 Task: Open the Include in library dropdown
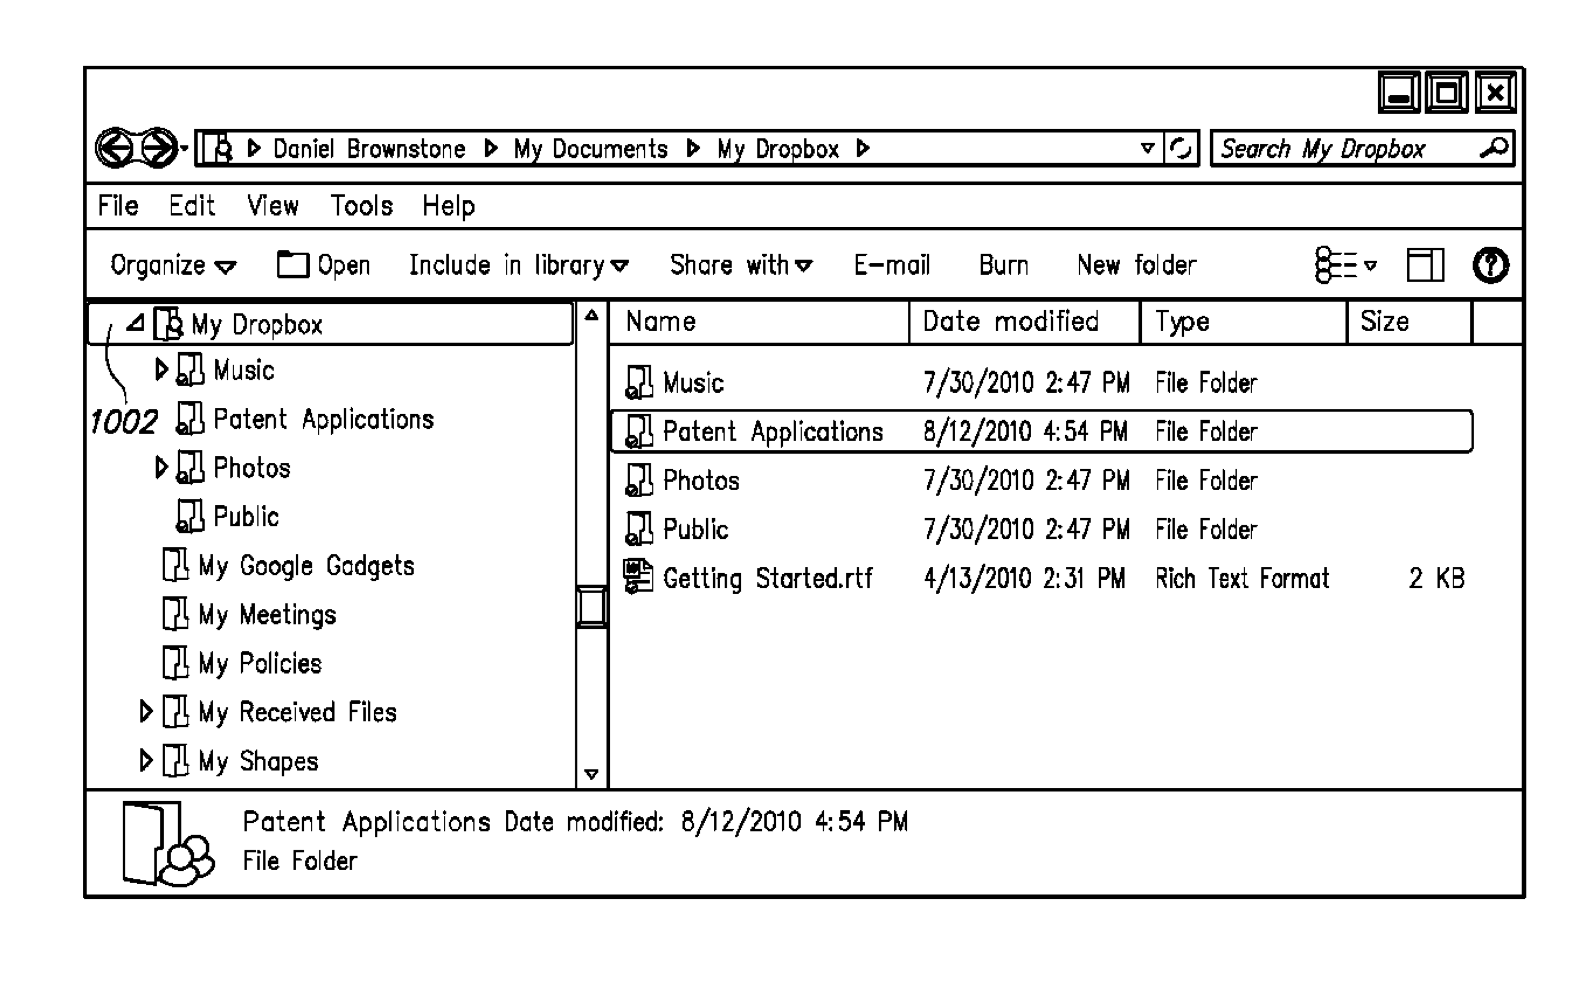tap(519, 266)
